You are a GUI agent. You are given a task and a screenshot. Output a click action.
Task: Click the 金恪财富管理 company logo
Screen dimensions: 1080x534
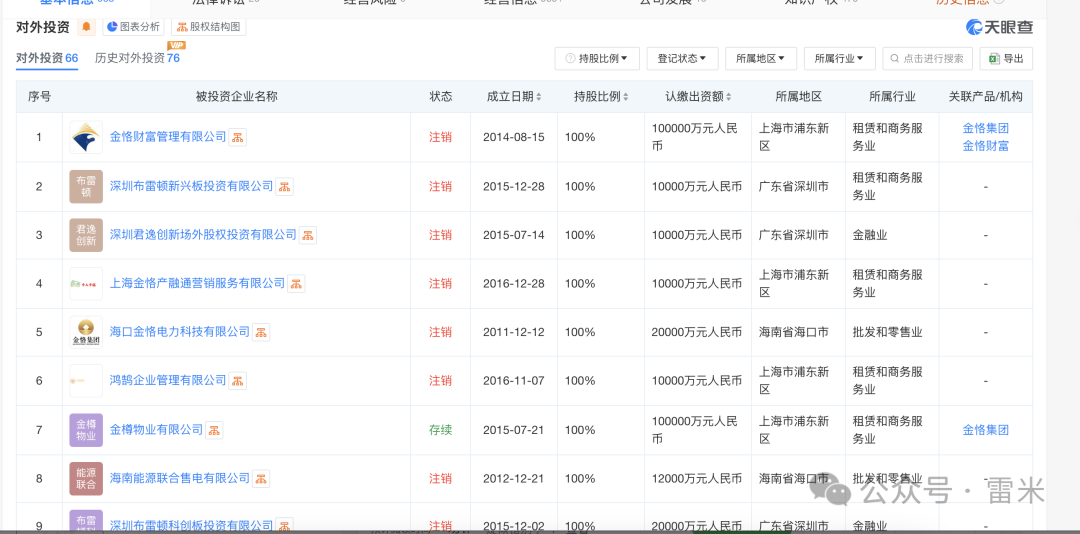pyautogui.click(x=86, y=137)
